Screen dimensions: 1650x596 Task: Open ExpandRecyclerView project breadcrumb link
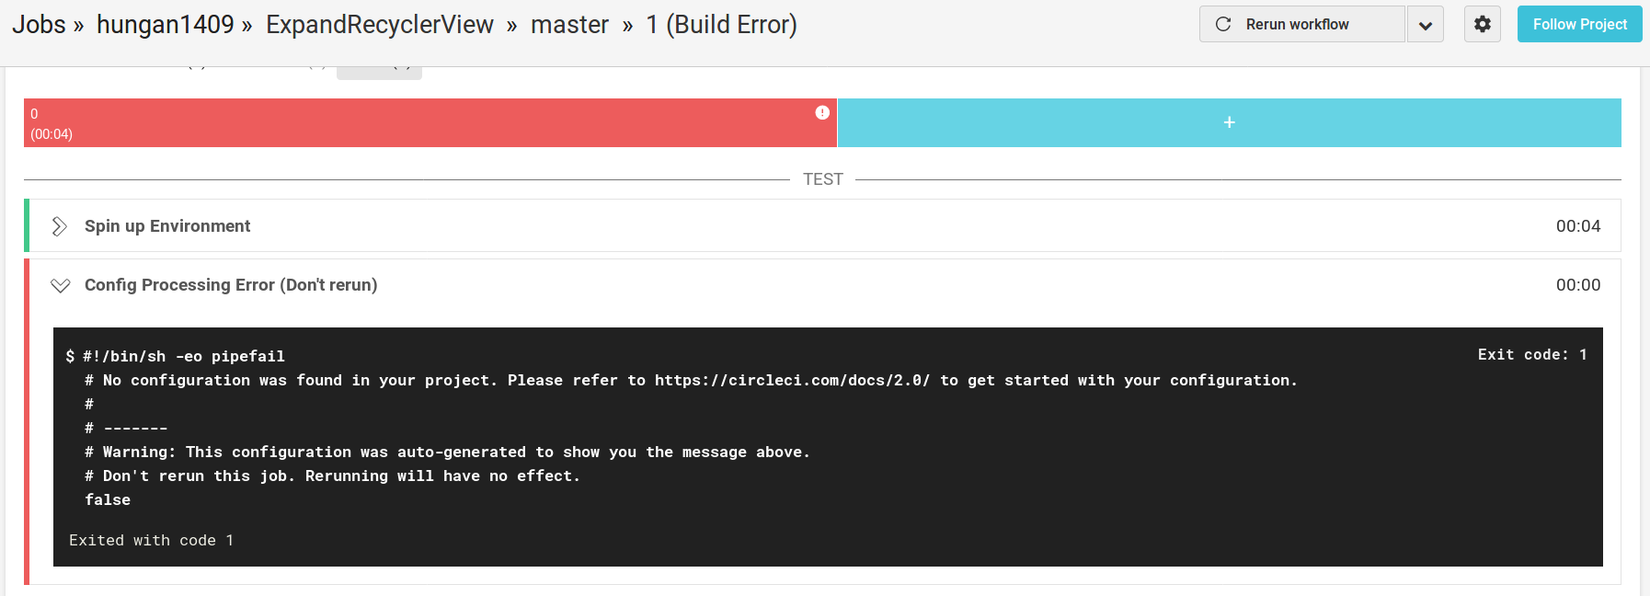(379, 25)
